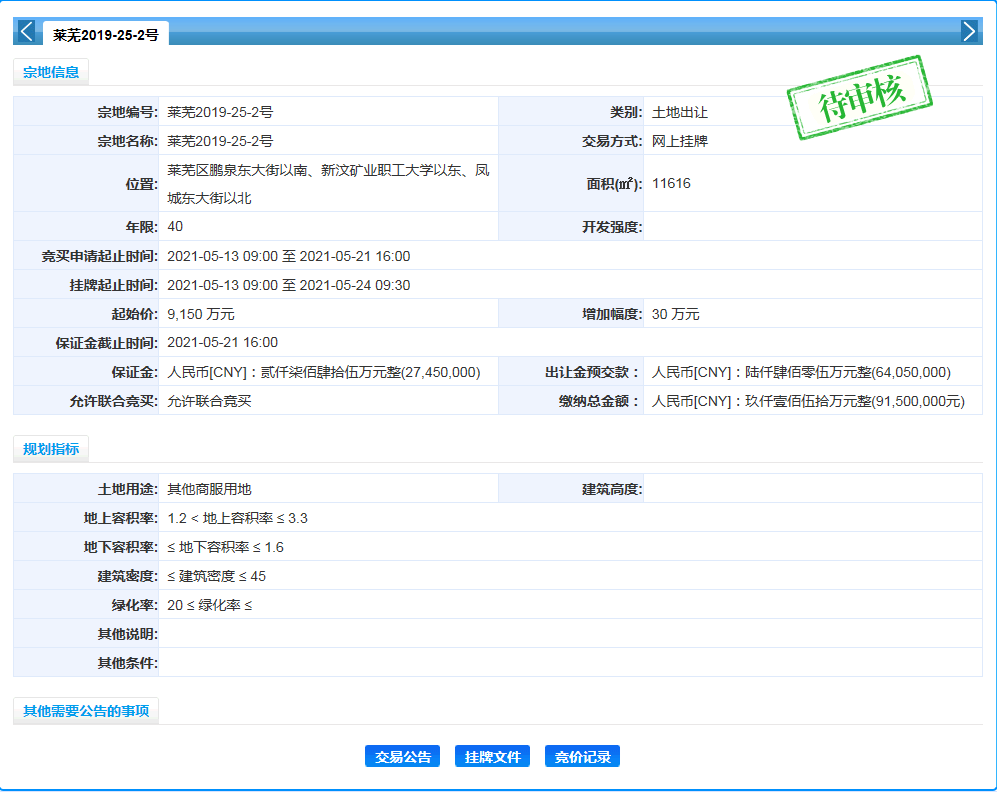Click the 其他说明 label
This screenshot has width=997, height=792.
pyautogui.click(x=127, y=634)
